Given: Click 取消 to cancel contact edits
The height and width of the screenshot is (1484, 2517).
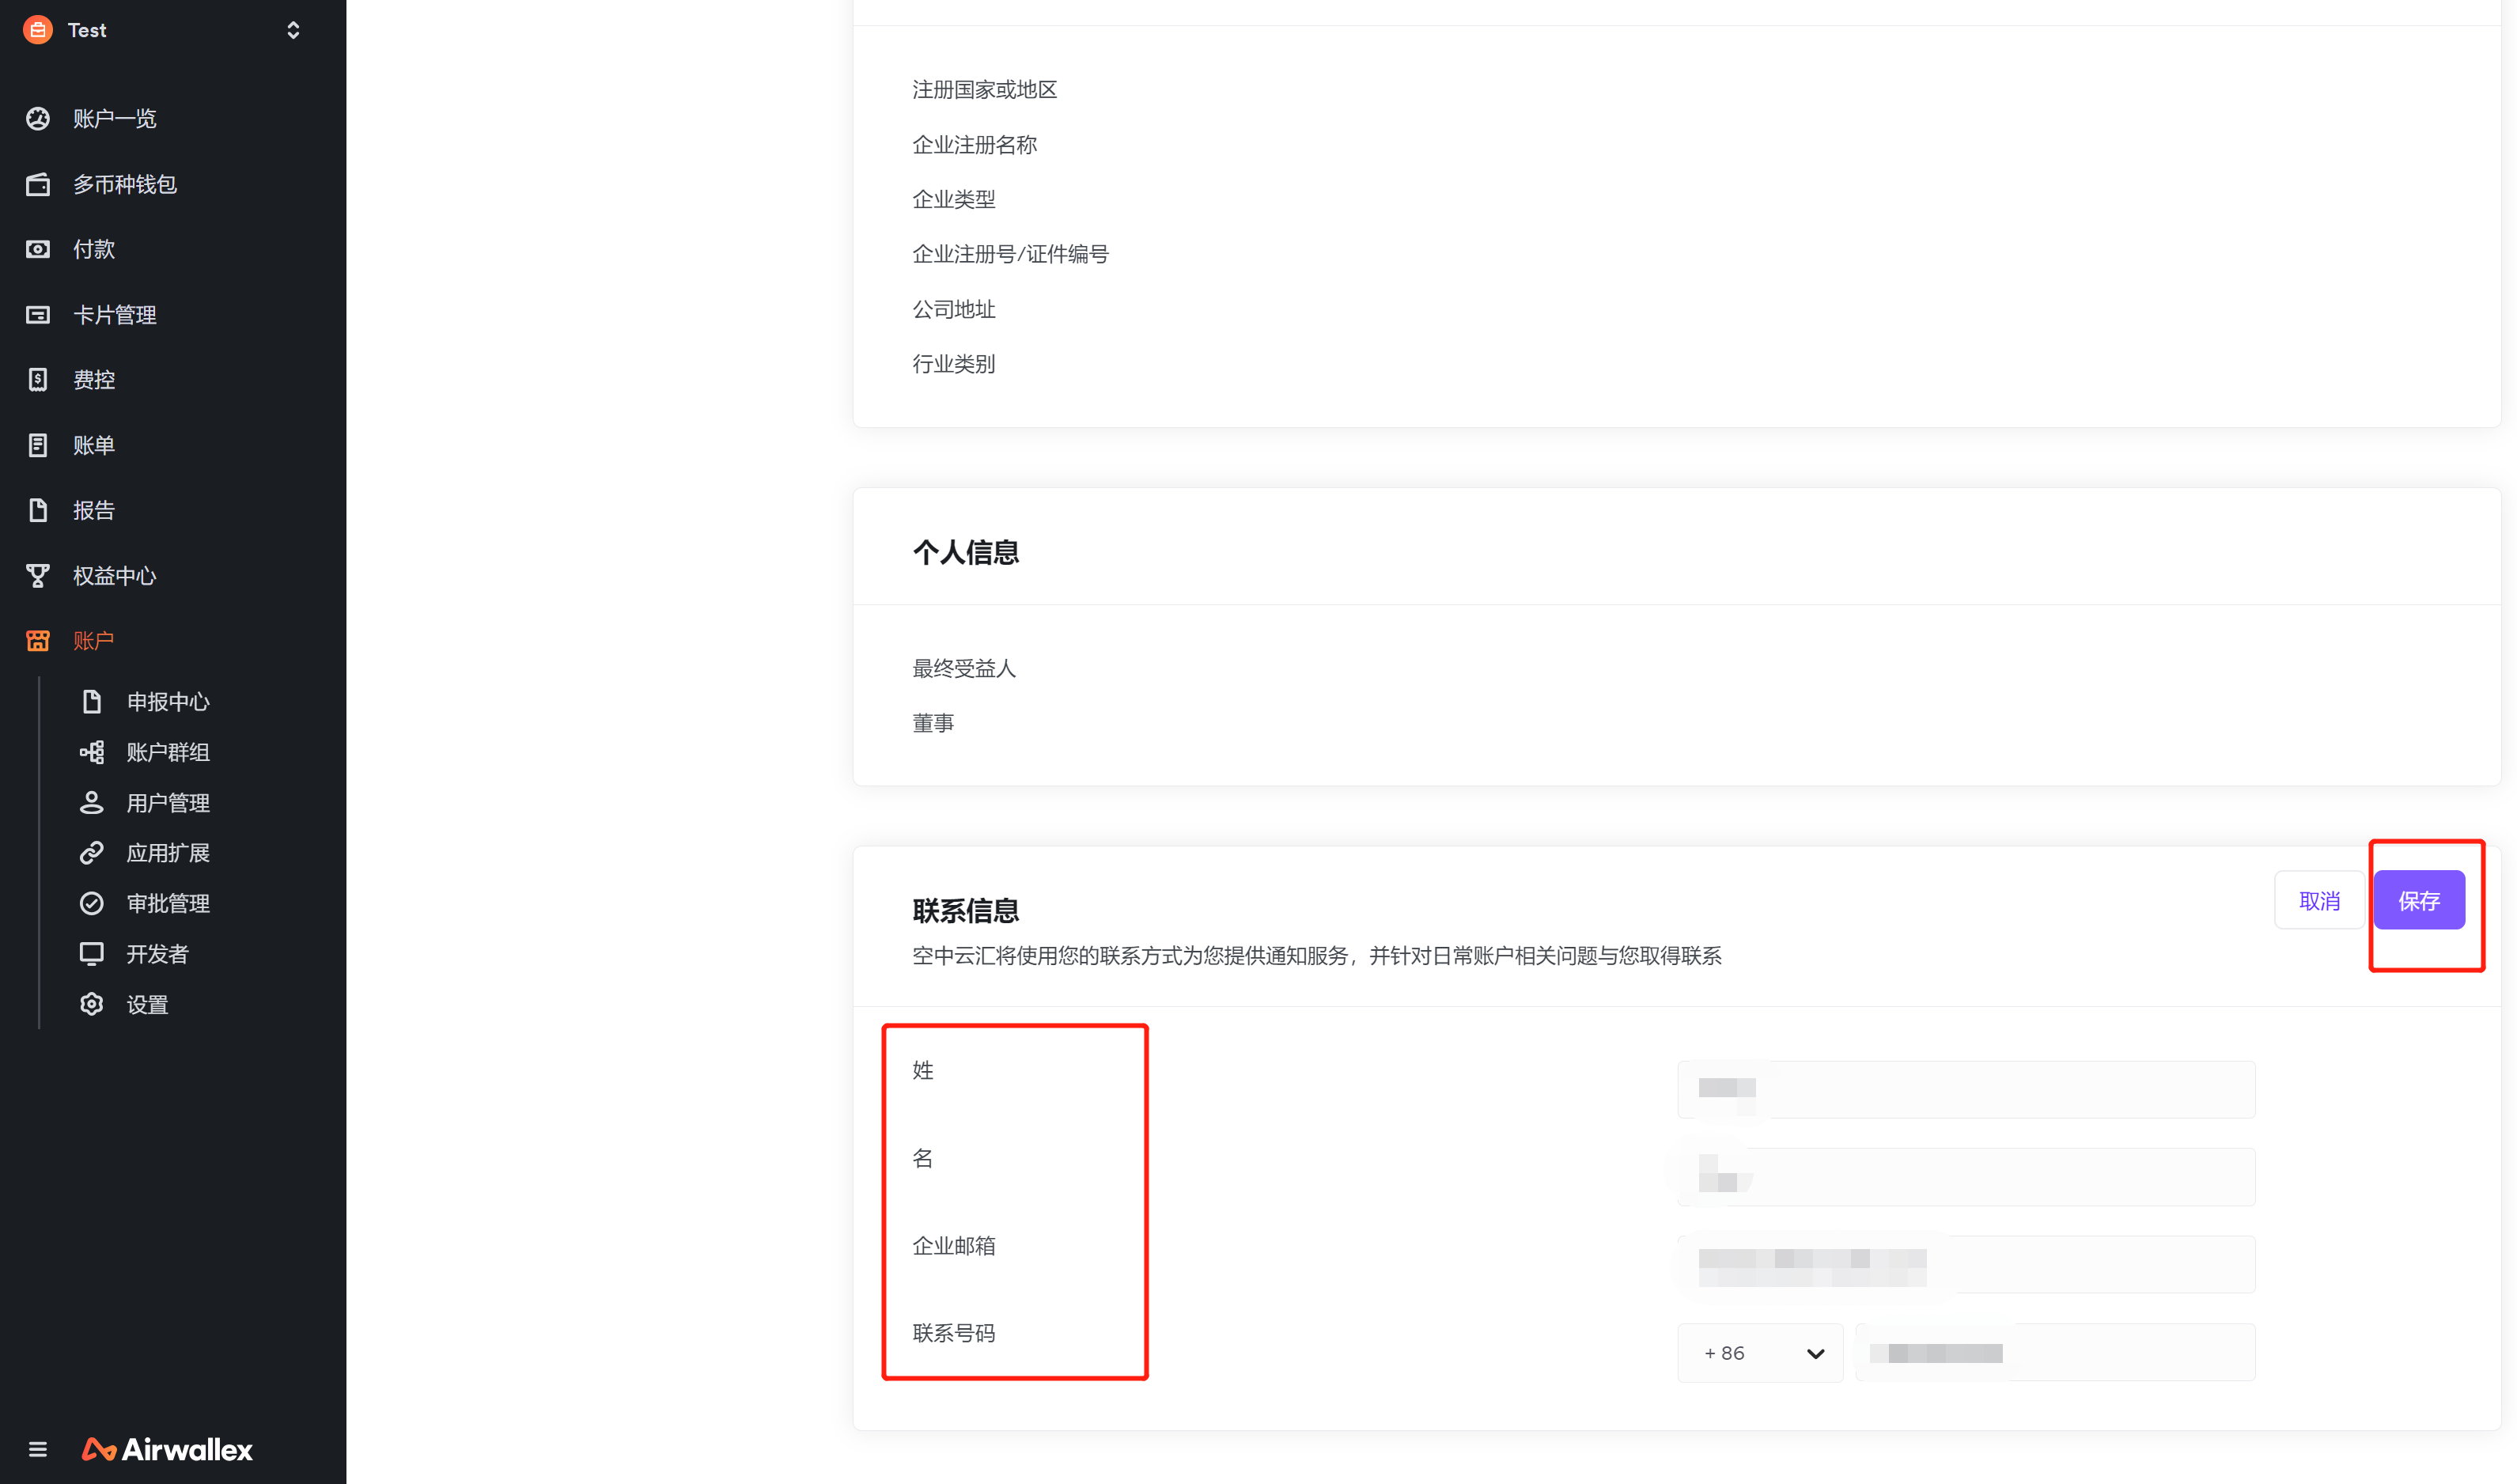Looking at the screenshot, I should click(2319, 900).
